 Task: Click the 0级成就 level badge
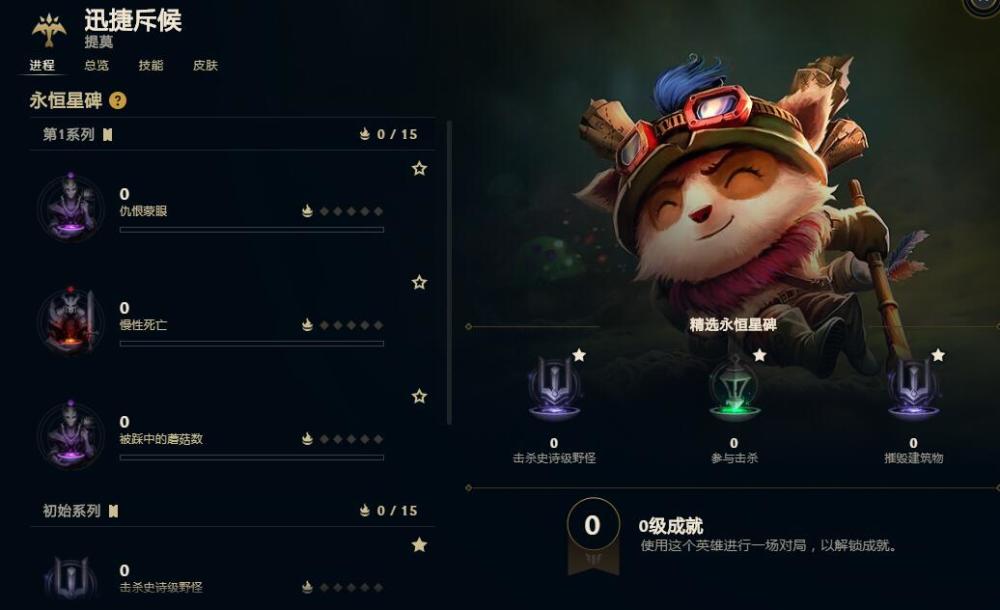point(593,535)
